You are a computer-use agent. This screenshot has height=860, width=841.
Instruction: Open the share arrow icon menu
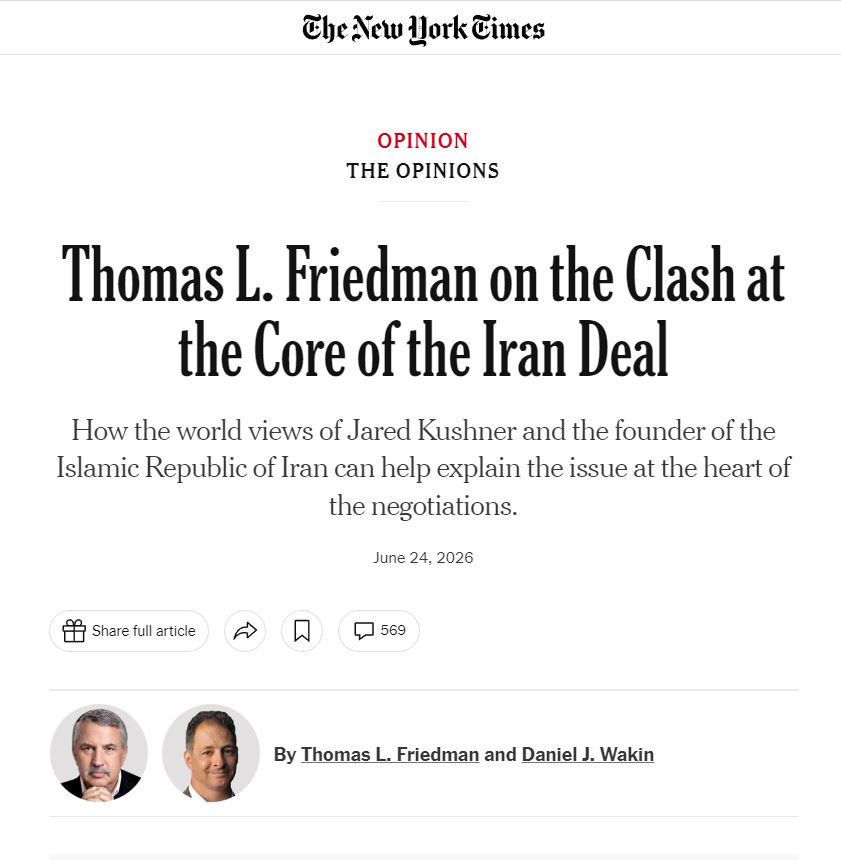[245, 631]
